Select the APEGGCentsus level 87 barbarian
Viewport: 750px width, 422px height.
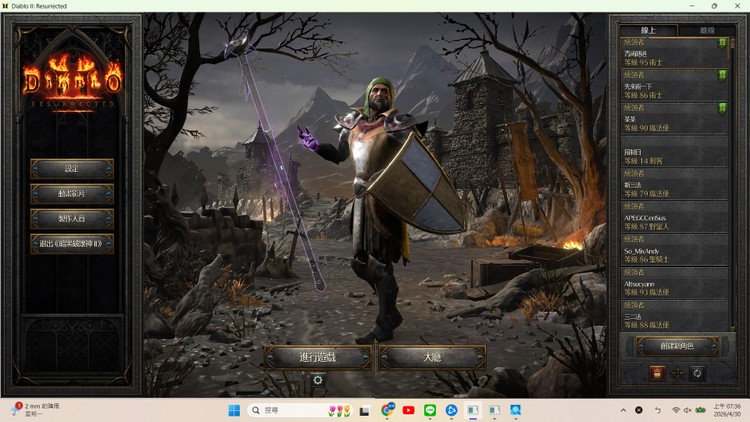click(x=674, y=217)
